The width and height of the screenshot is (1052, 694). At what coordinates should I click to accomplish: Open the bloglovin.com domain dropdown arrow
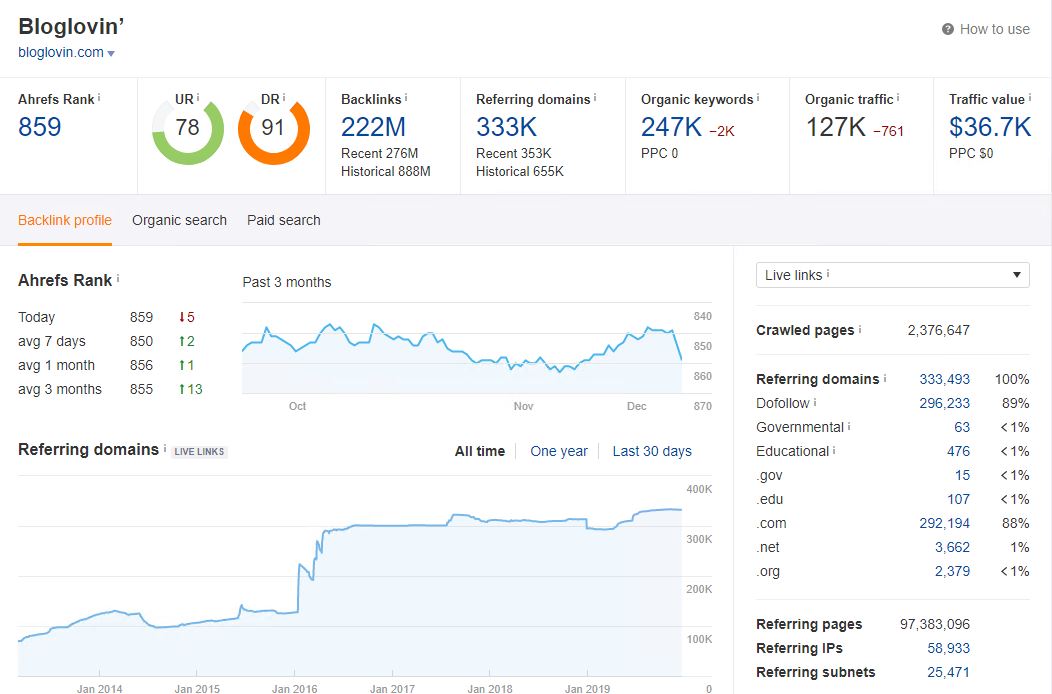(x=111, y=54)
